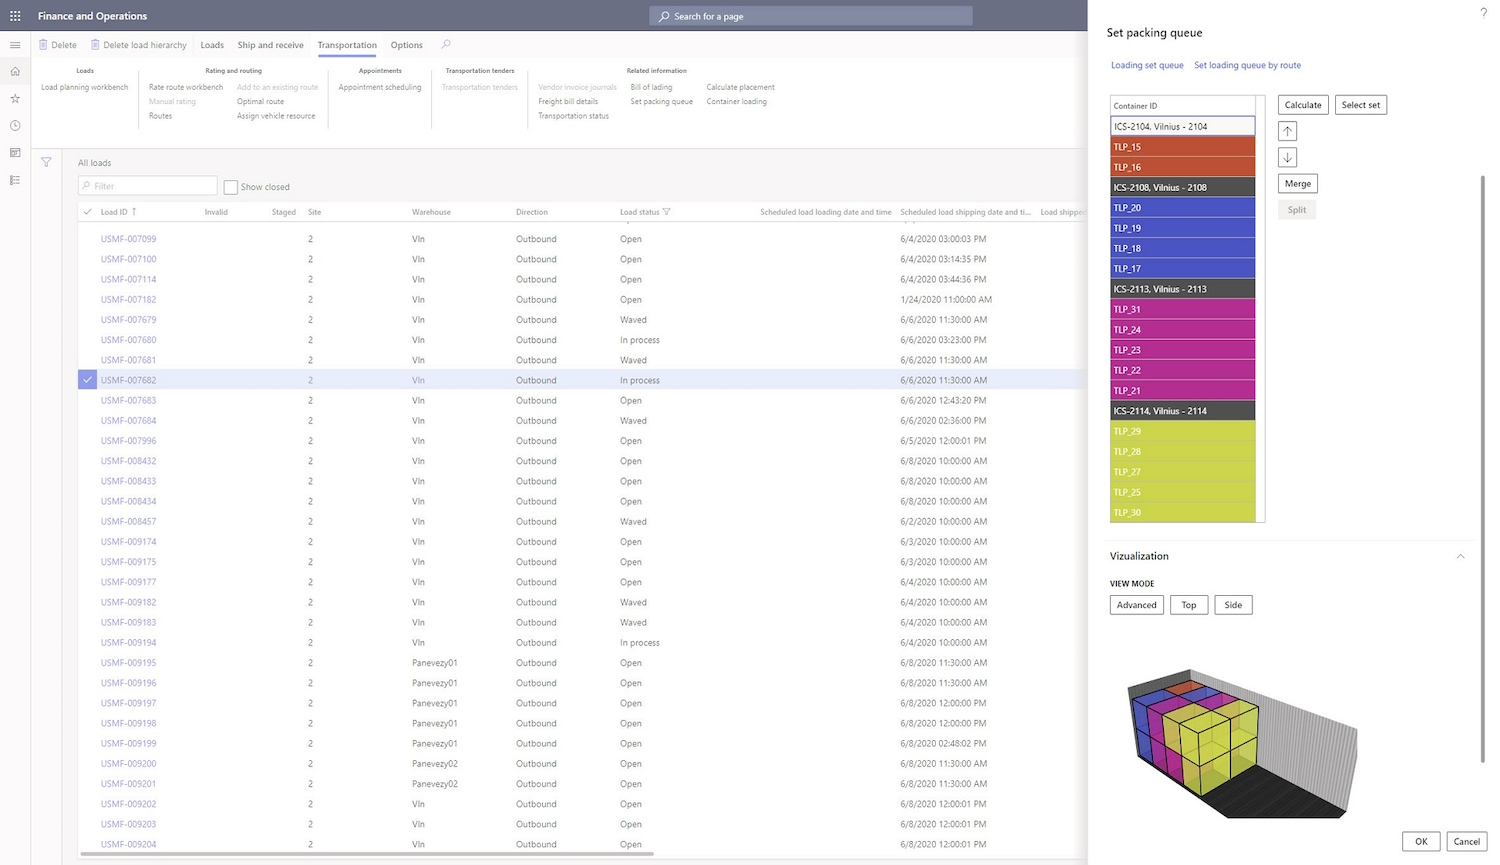Select the yellow TLP_29 container row
Viewport: 1500px width, 865px height.
click(x=1182, y=431)
